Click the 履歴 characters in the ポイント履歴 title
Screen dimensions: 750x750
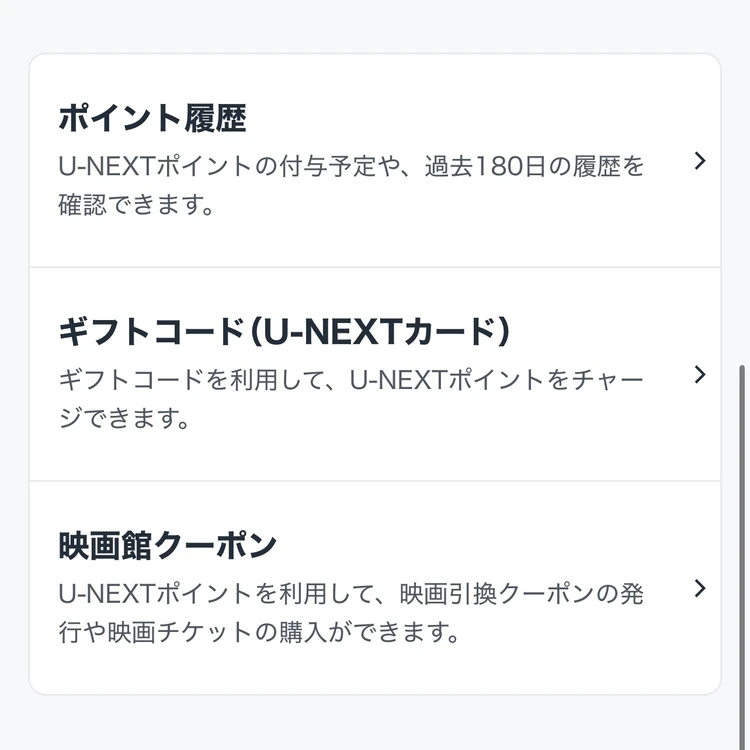click(215, 118)
